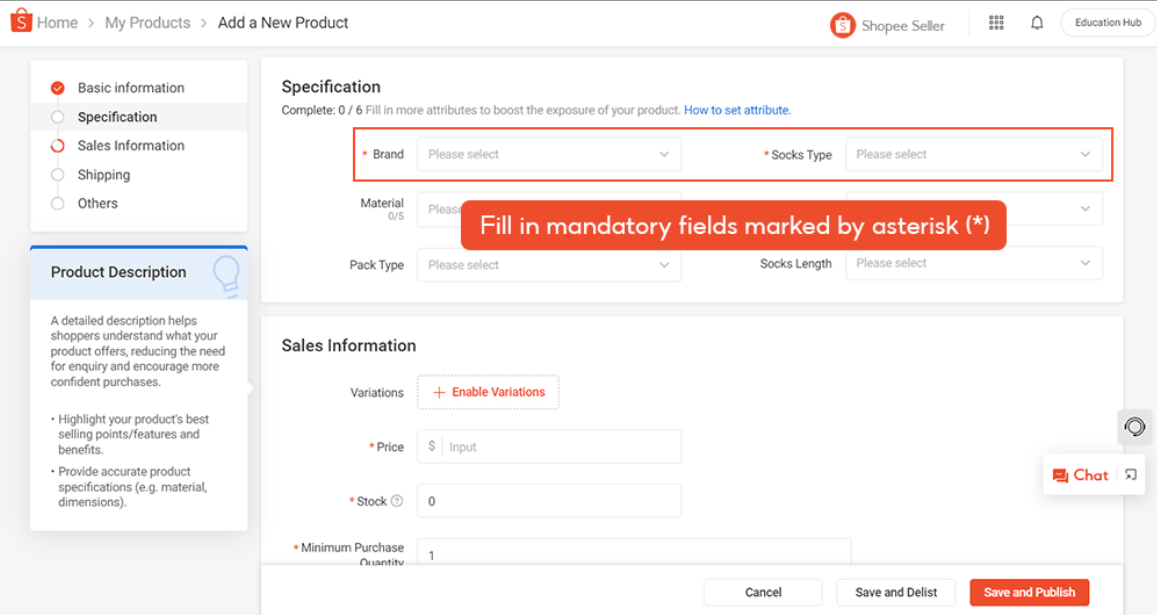Viewport: 1157px width, 615px height.
Task: Click Save and Publish button
Action: 1029,592
